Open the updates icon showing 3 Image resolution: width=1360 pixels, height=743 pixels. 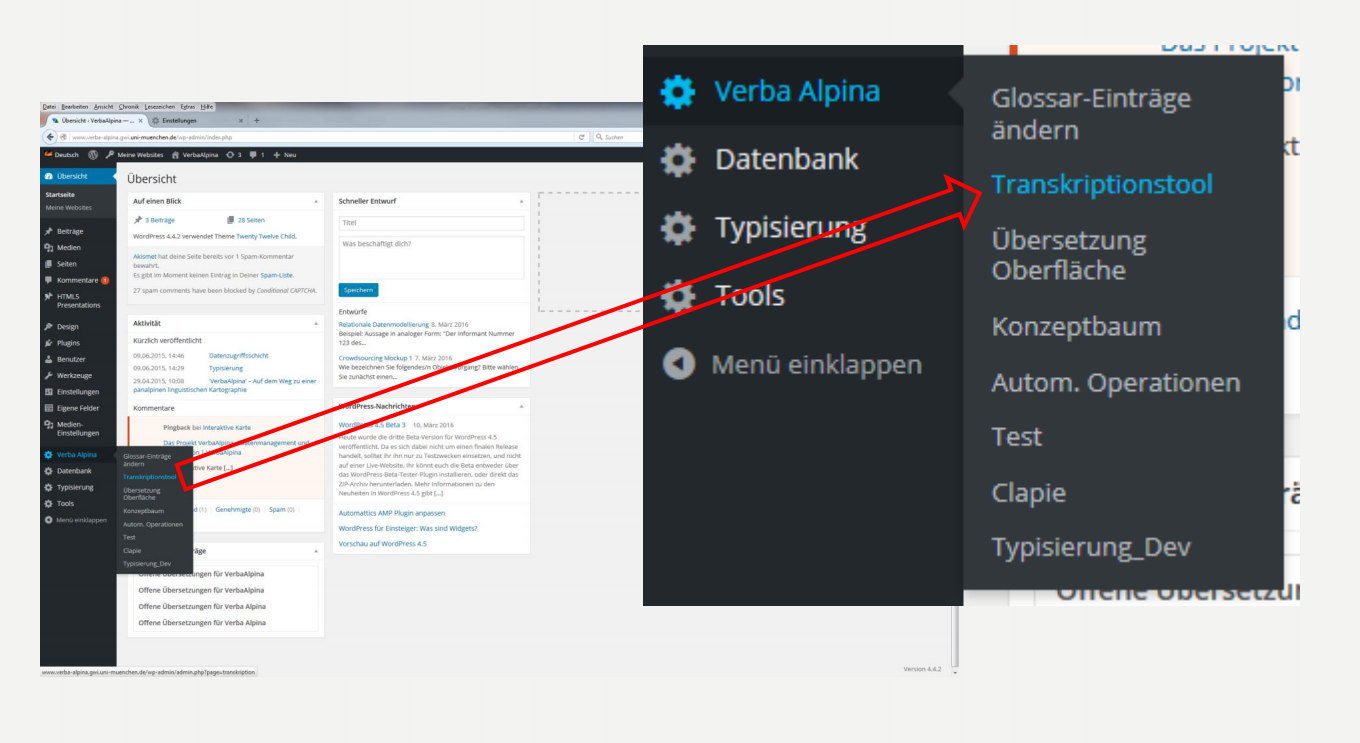tap(234, 155)
